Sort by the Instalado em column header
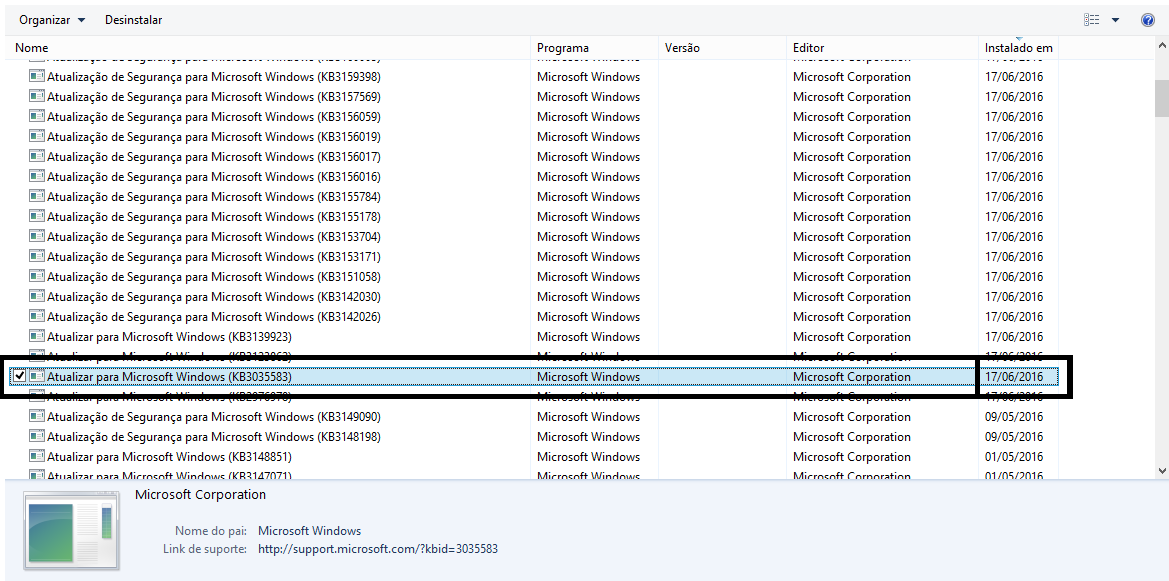1169x581 pixels. pos(1018,48)
